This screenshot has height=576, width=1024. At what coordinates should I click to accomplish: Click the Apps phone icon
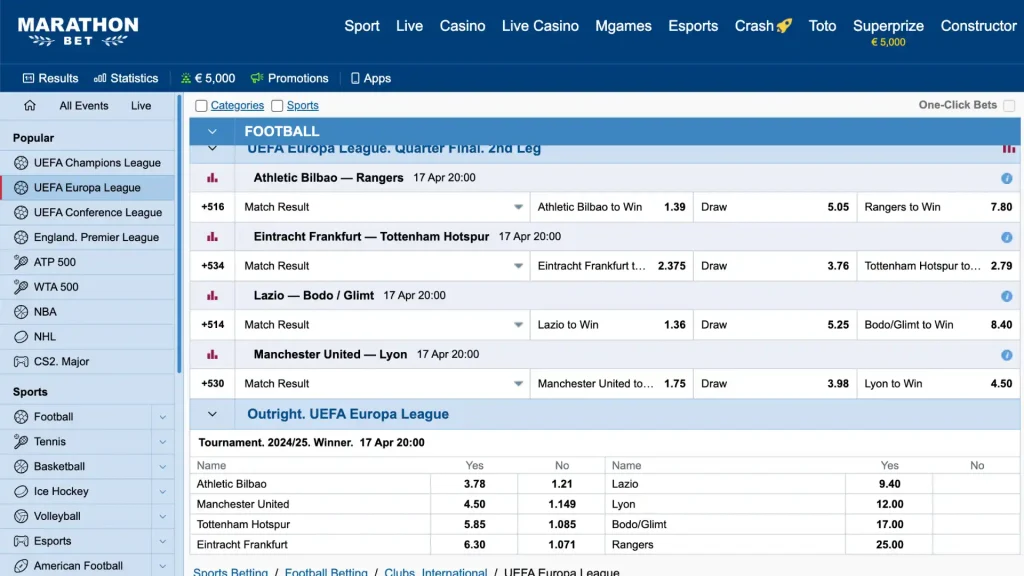pos(355,78)
